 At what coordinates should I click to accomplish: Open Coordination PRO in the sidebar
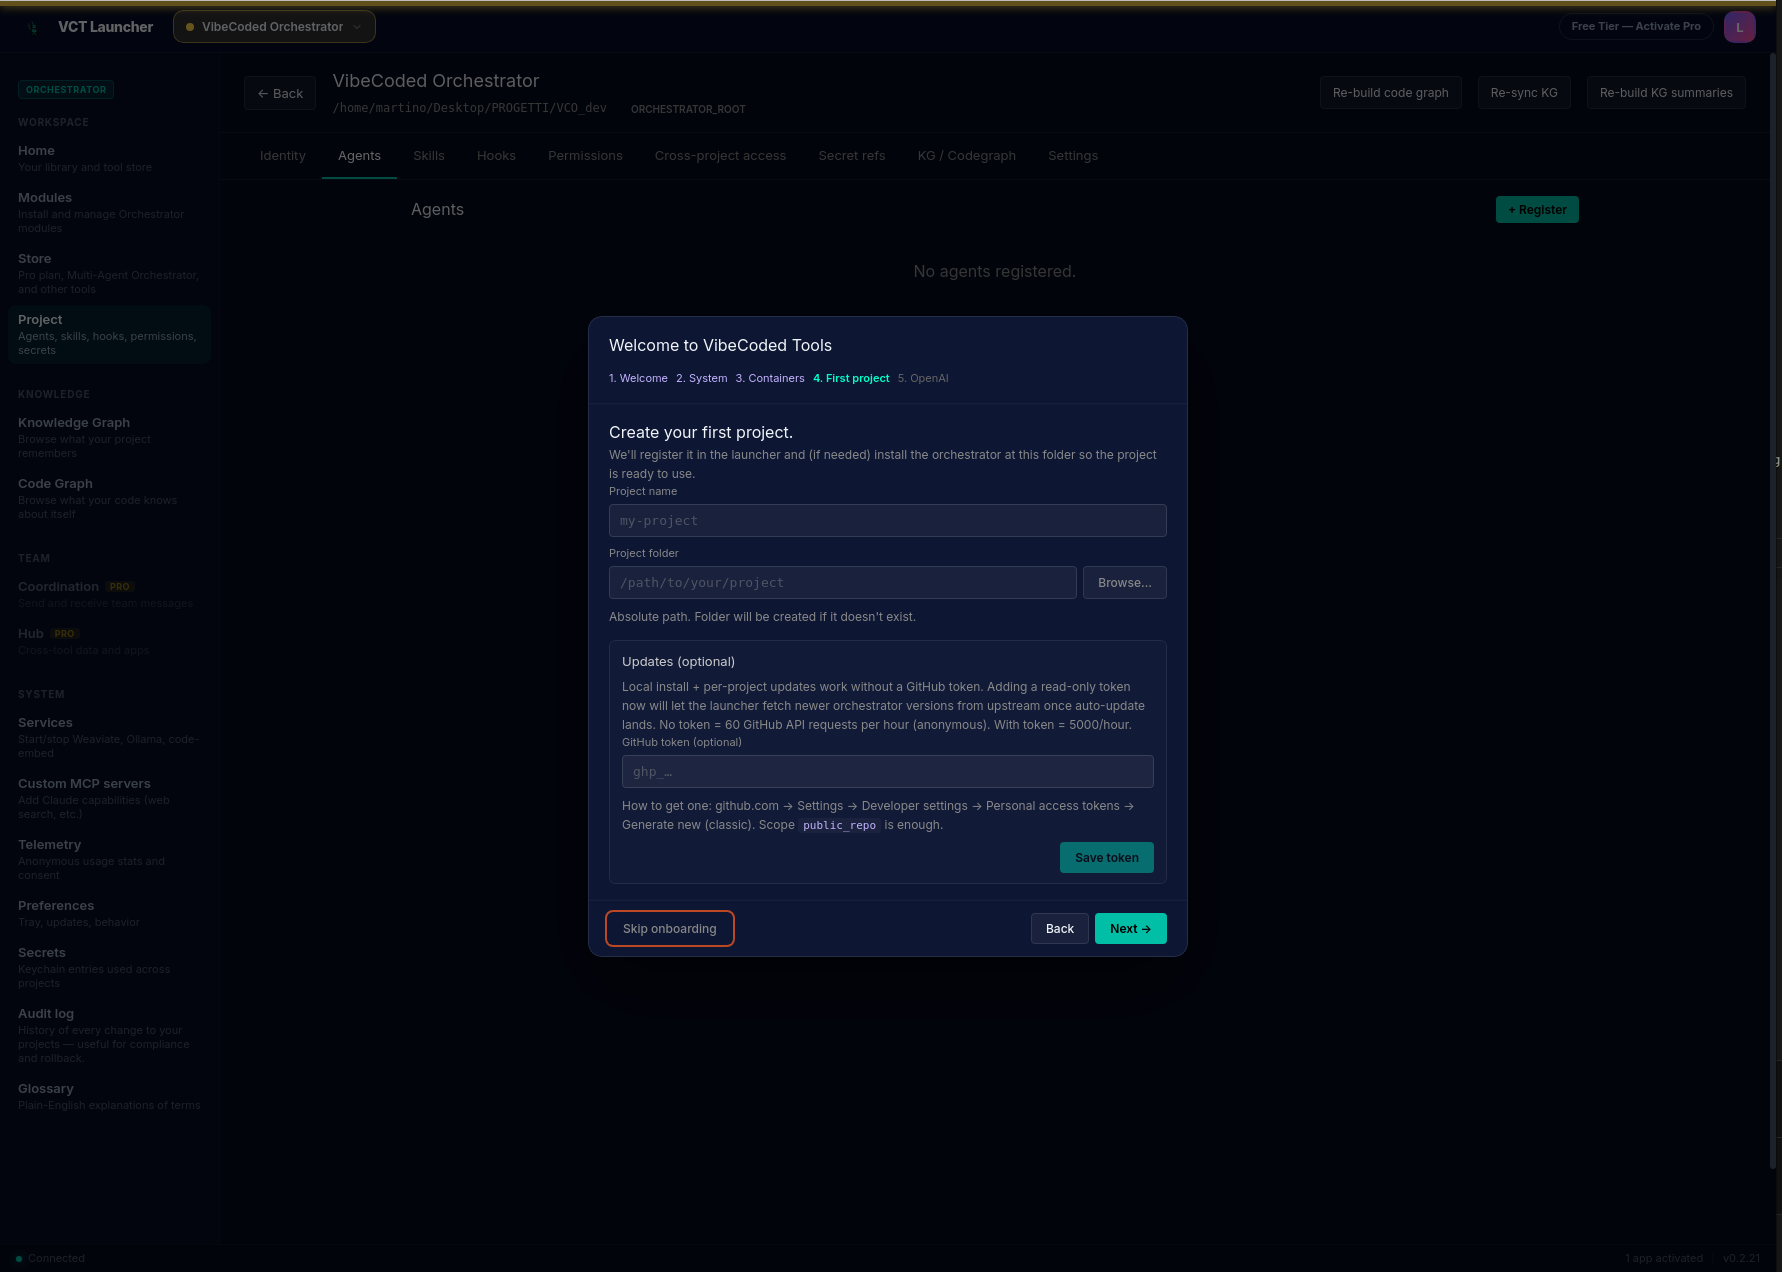click(109, 594)
